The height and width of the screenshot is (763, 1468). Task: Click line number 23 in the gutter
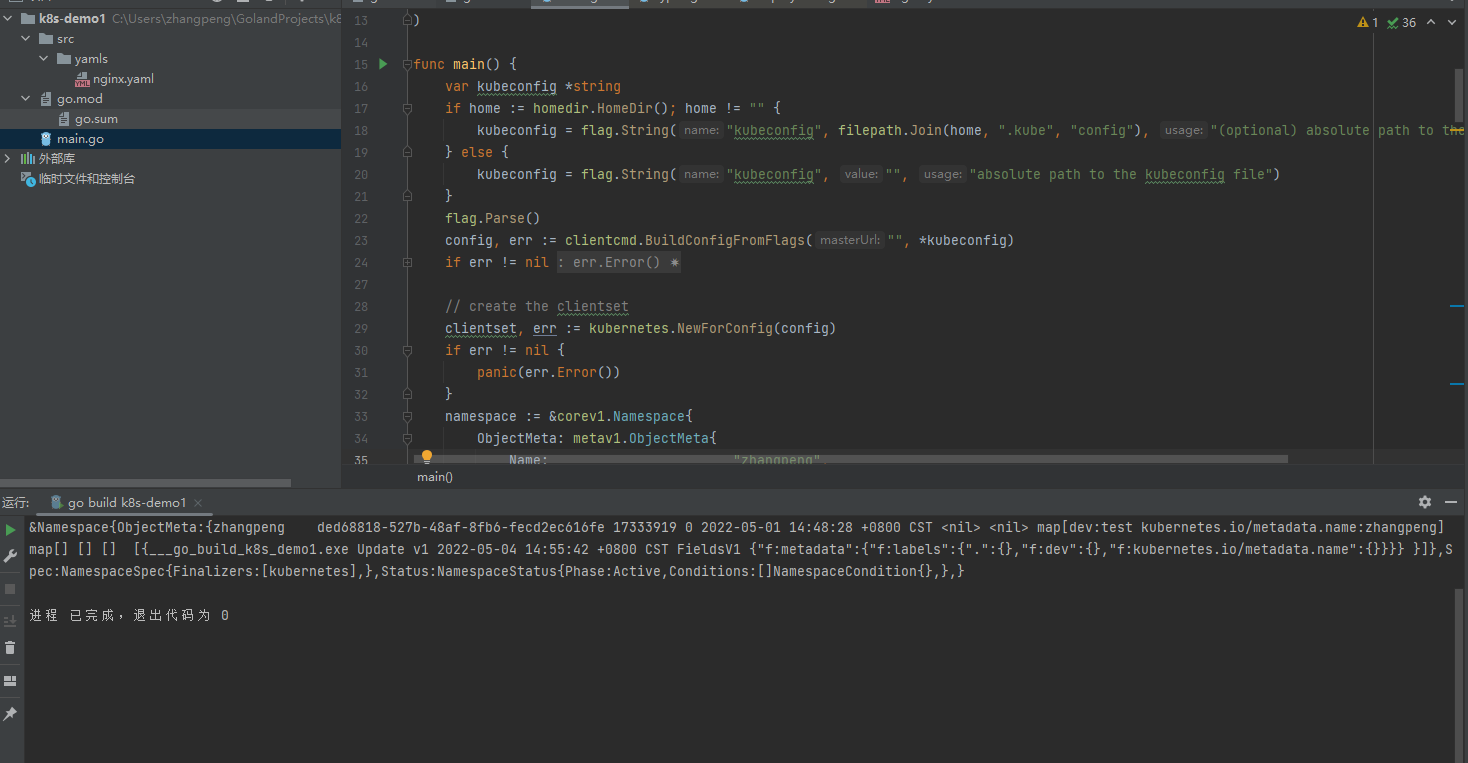point(361,240)
